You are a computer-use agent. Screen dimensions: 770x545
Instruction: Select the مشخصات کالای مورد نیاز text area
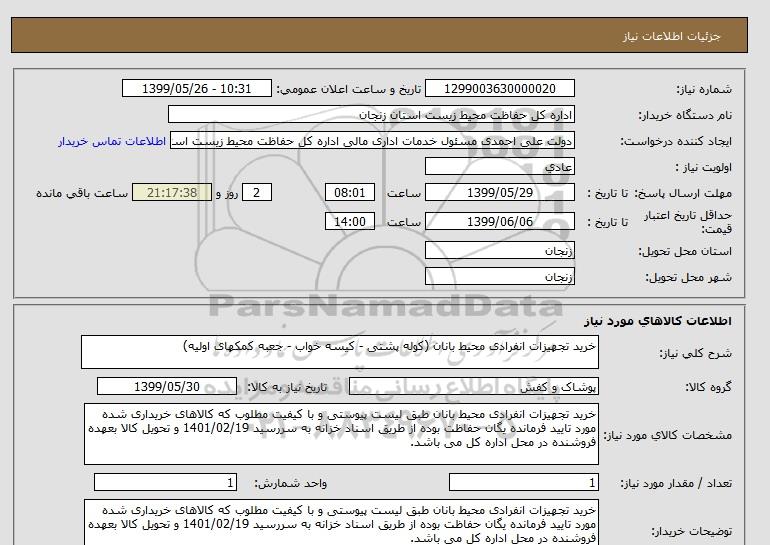(341, 434)
